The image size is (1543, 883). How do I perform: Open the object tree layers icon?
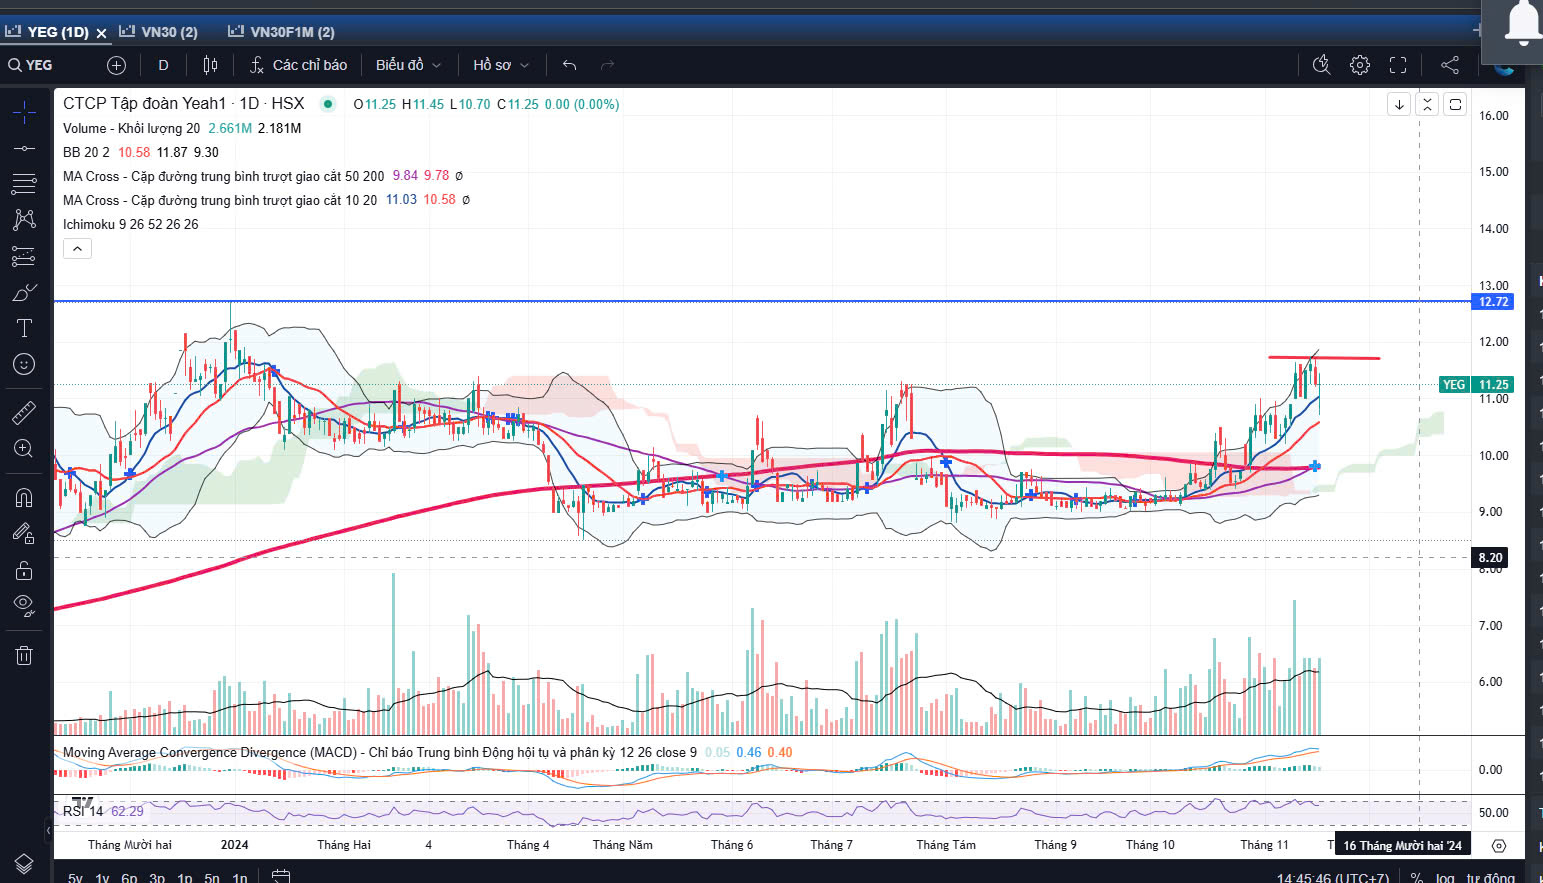(x=24, y=863)
